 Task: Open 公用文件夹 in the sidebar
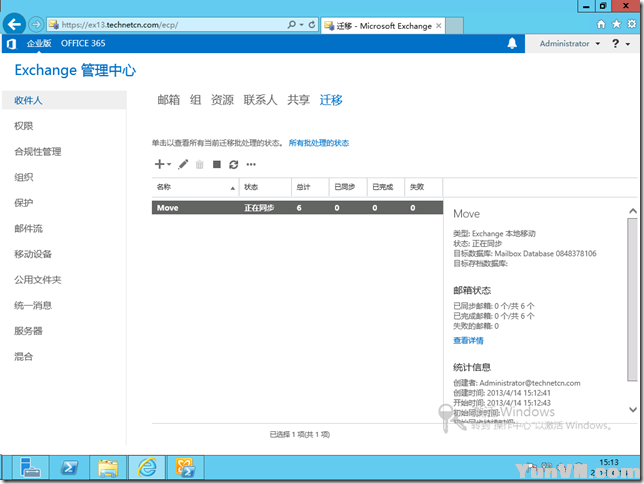tap(38, 280)
